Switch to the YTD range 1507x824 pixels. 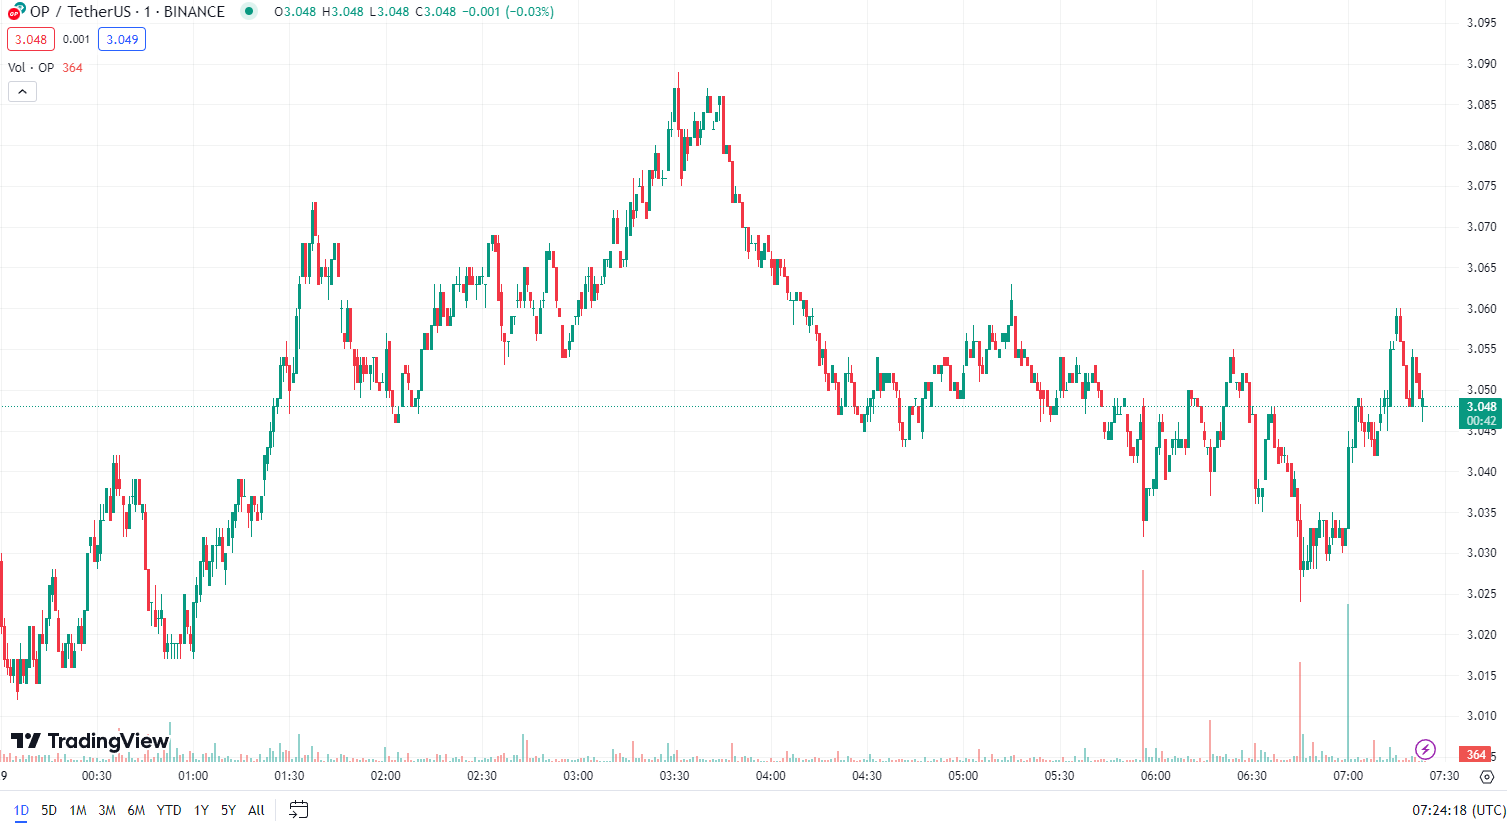(169, 810)
